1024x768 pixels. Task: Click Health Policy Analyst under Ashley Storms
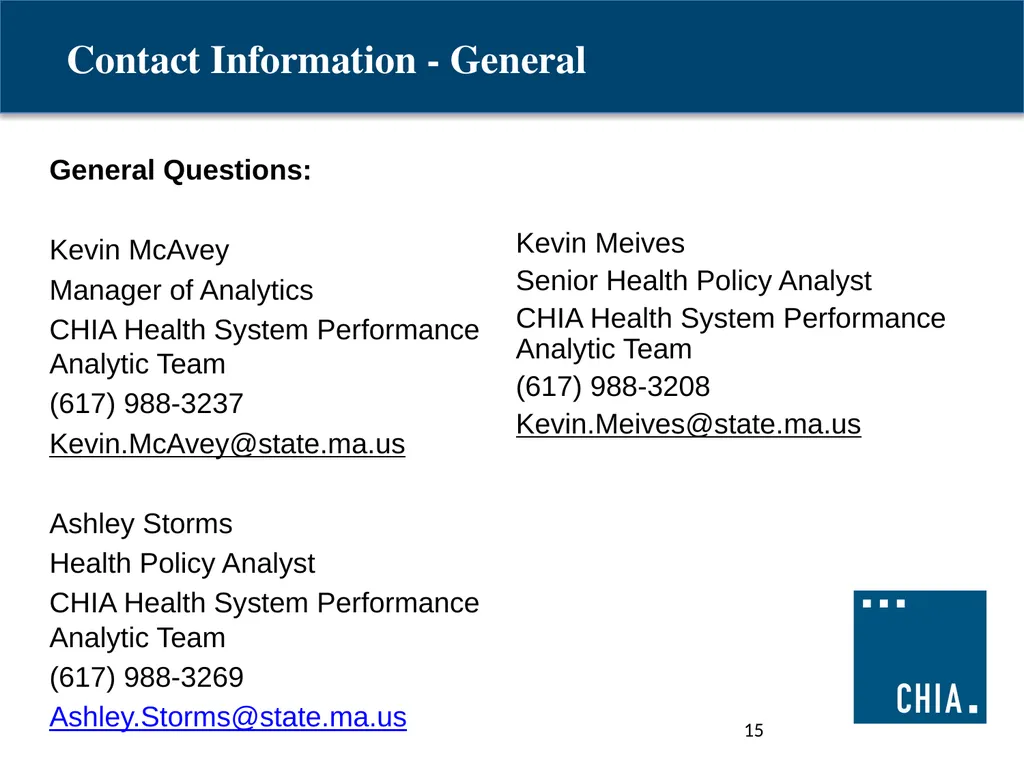click(182, 564)
